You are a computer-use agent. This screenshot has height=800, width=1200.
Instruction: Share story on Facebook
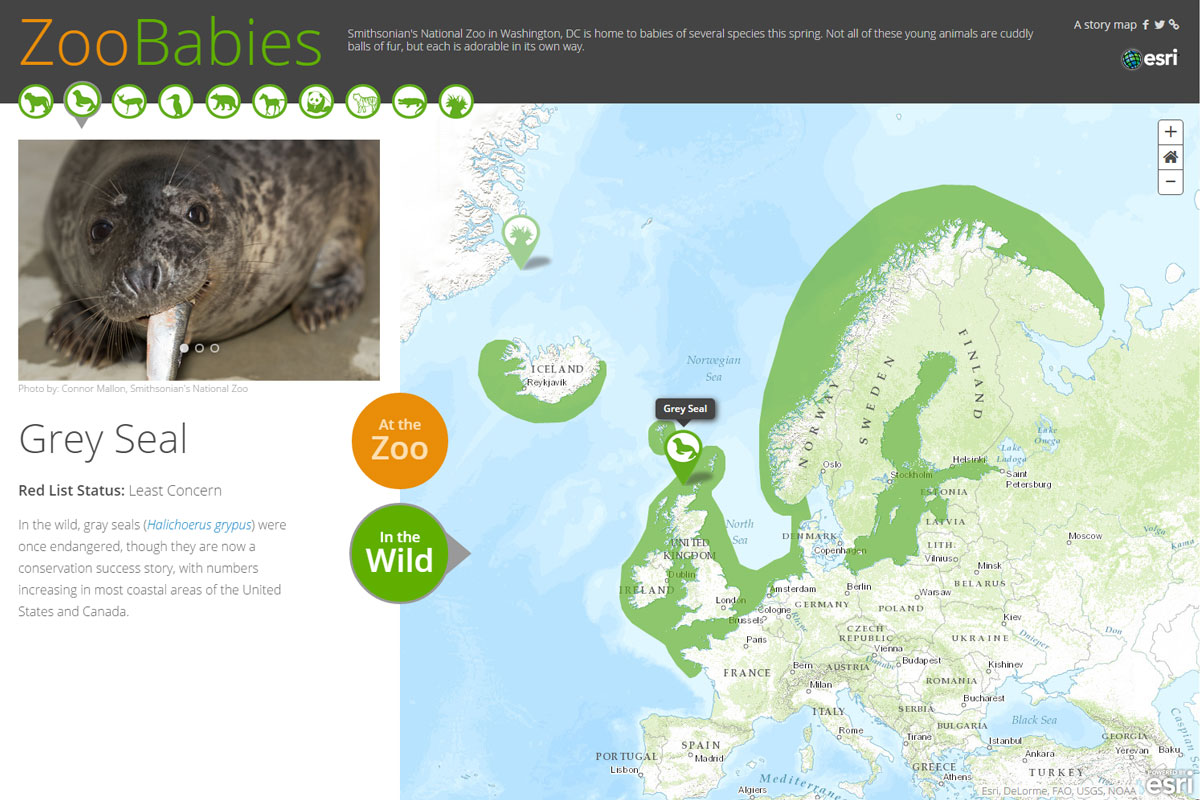tap(1146, 25)
